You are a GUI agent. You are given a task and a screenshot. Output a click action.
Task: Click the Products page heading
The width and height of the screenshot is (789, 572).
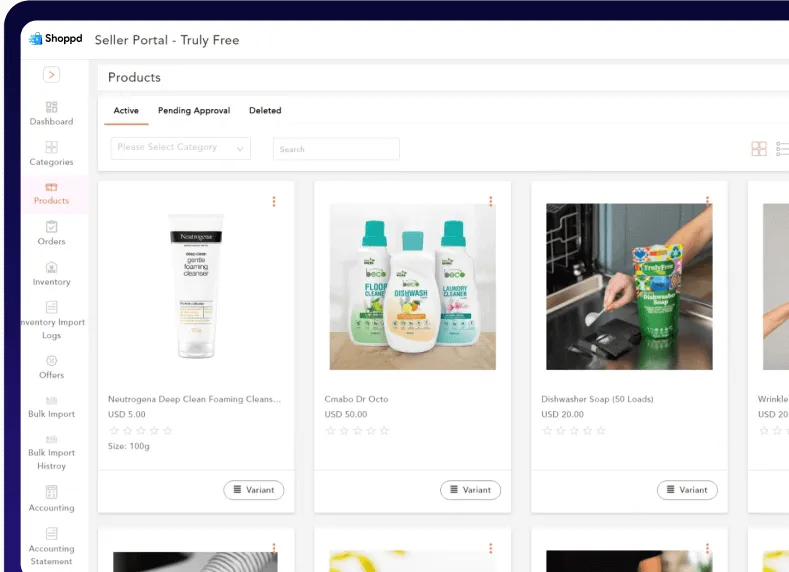tap(134, 77)
